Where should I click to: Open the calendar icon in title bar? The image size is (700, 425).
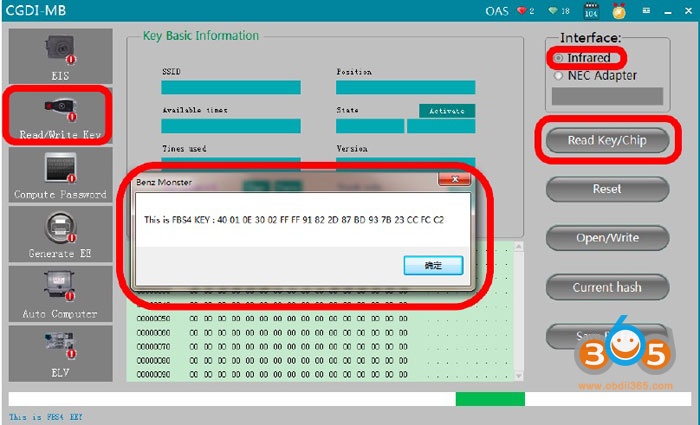pos(591,11)
